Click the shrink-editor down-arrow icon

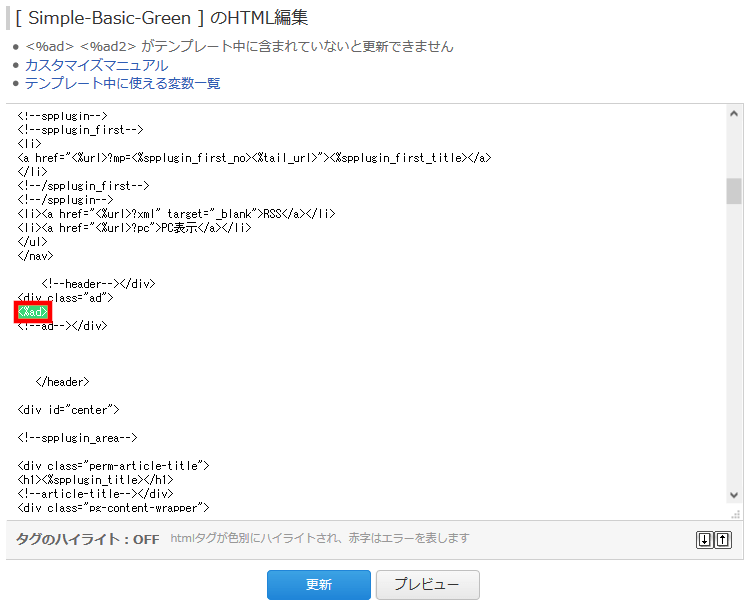pos(705,540)
